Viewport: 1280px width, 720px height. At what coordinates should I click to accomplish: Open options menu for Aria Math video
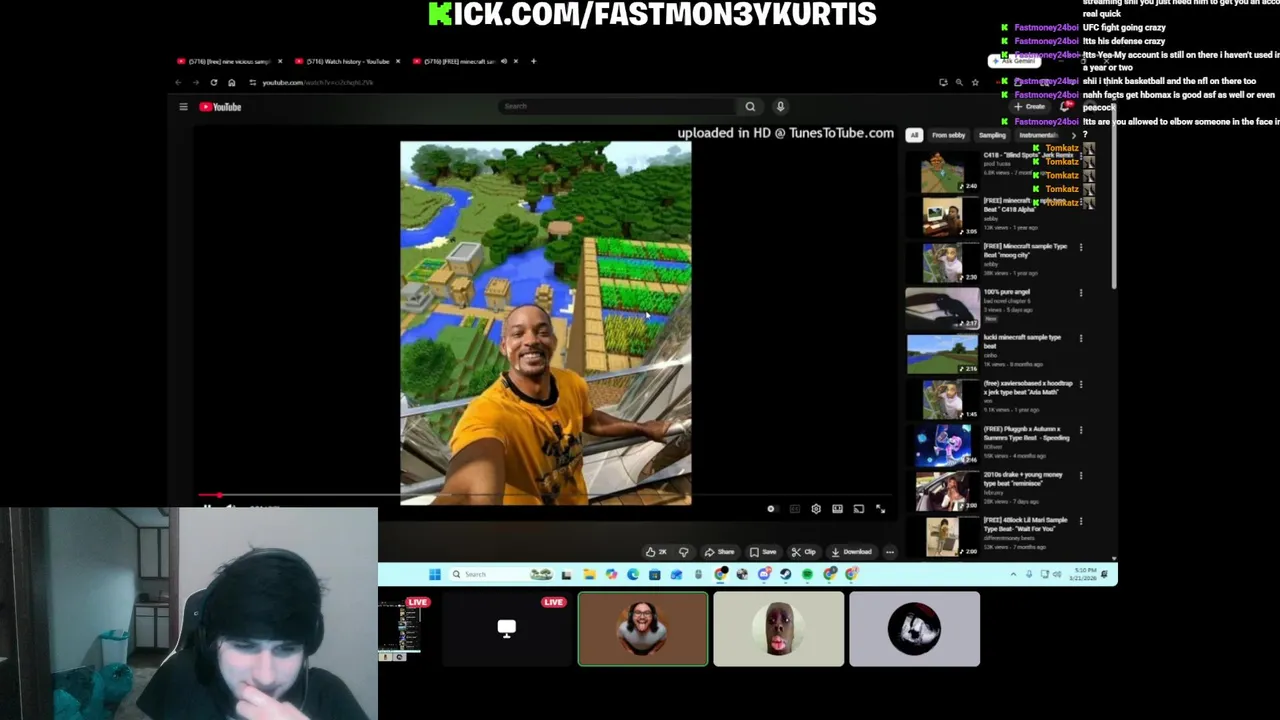tap(1081, 384)
